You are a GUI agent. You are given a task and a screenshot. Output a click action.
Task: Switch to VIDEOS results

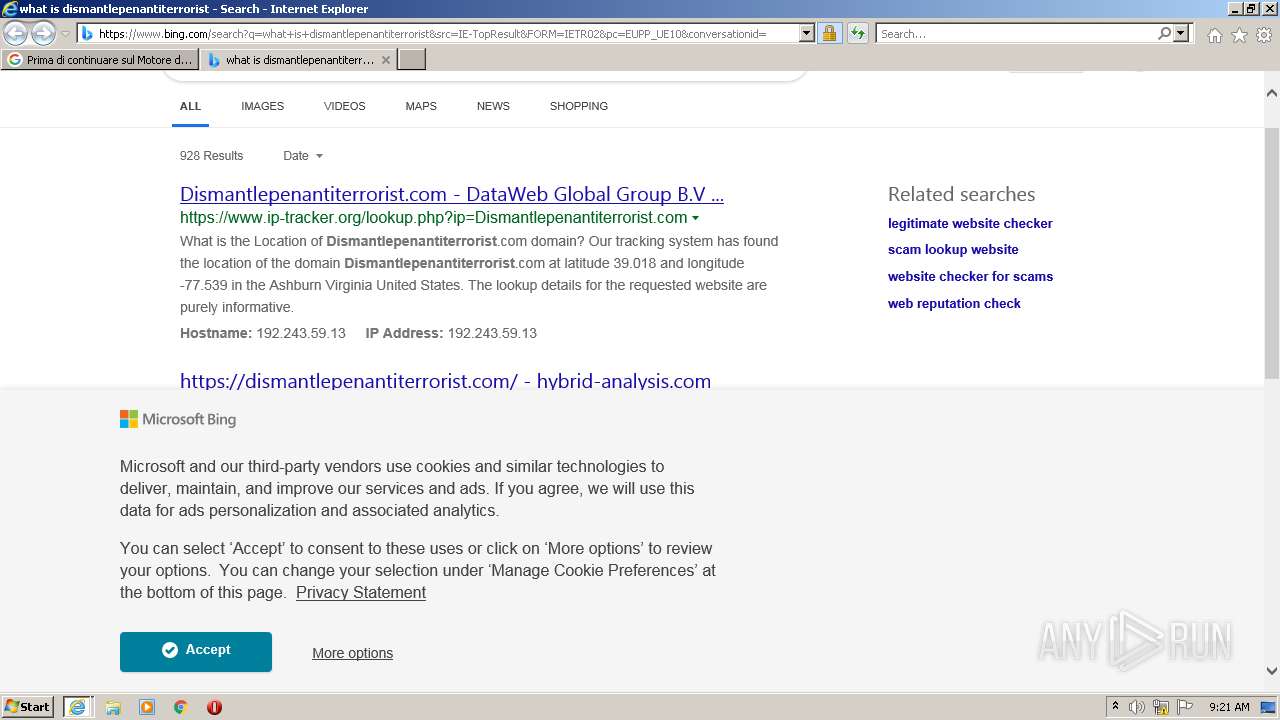(344, 106)
